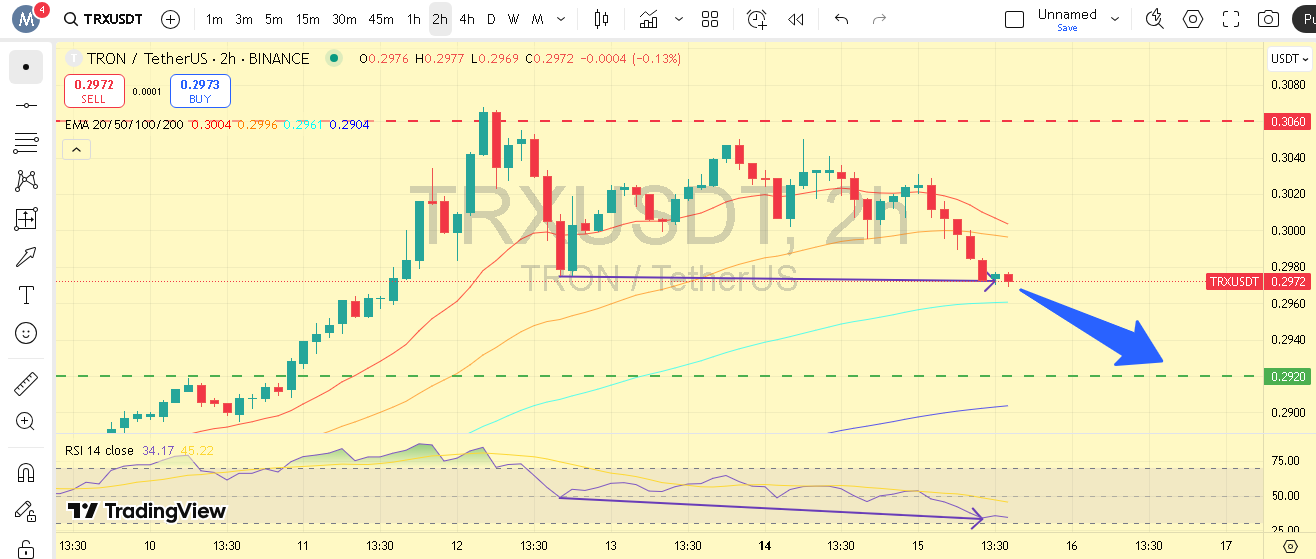The image size is (1316, 559).
Task: Switch to the daily D timeframe
Action: pyautogui.click(x=491, y=19)
